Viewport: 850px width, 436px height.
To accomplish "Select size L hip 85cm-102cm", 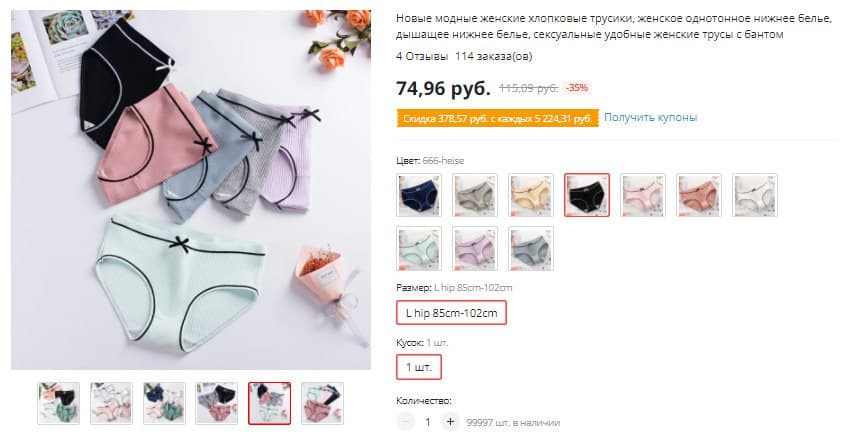I will [x=452, y=313].
